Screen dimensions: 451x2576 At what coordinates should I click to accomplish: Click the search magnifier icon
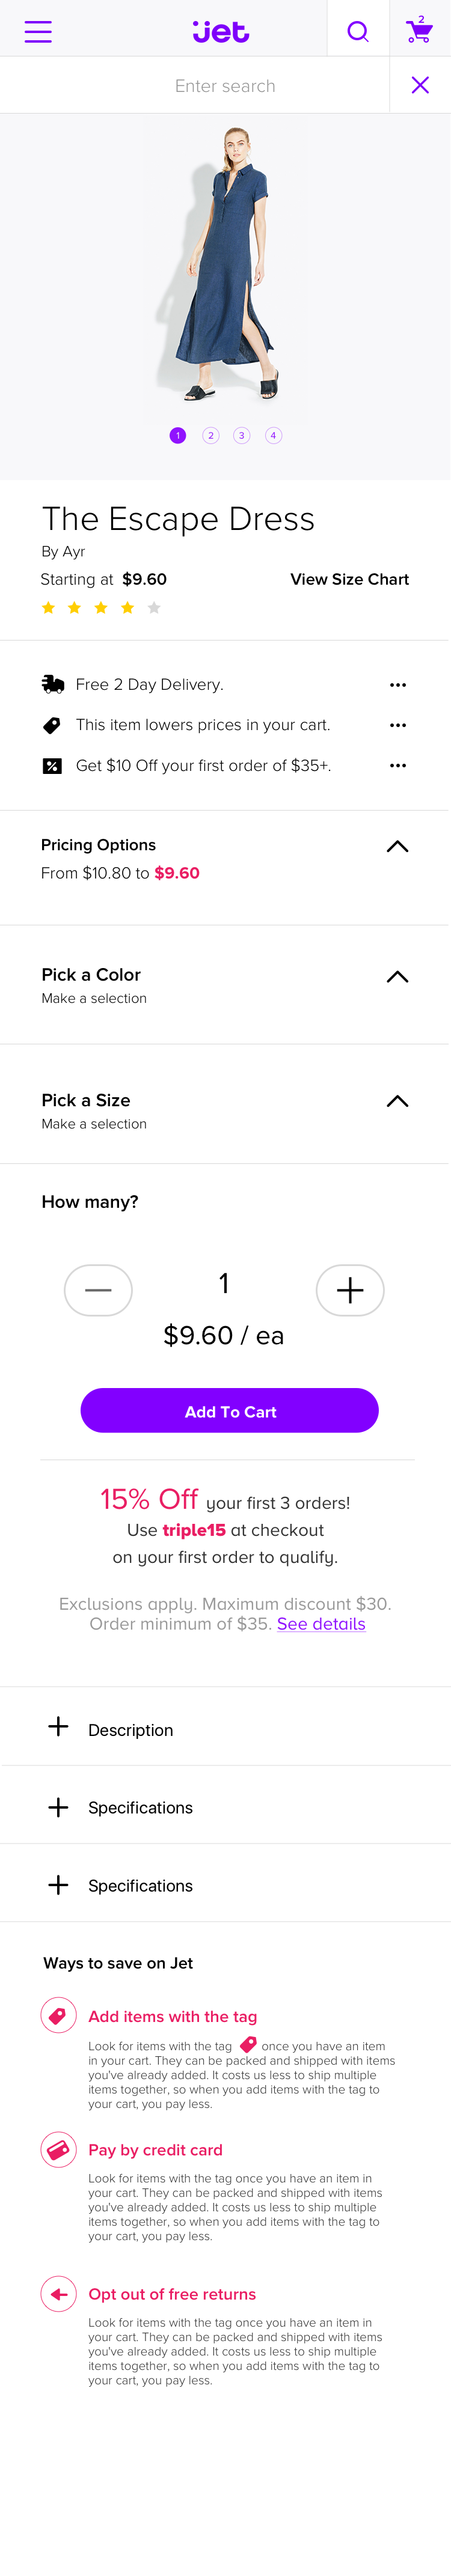[358, 32]
